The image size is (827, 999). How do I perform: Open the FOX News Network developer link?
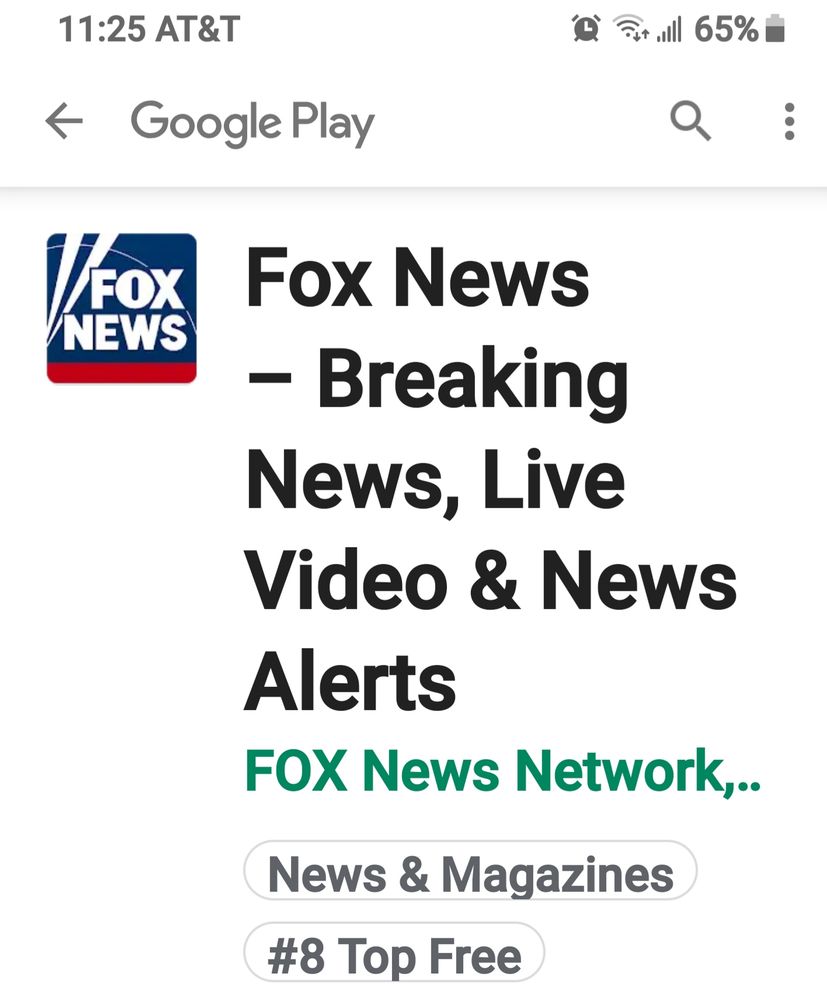pyautogui.click(x=503, y=770)
